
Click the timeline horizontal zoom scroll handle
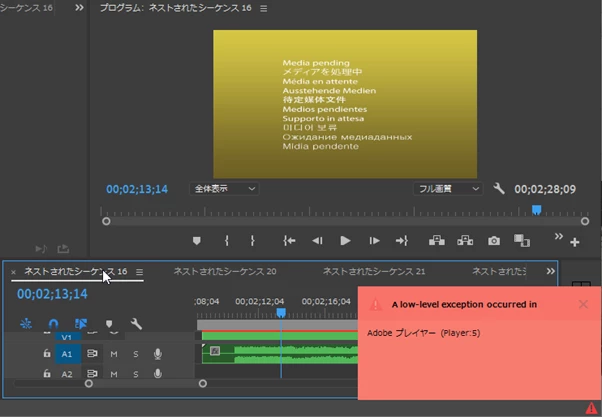pos(203,383)
